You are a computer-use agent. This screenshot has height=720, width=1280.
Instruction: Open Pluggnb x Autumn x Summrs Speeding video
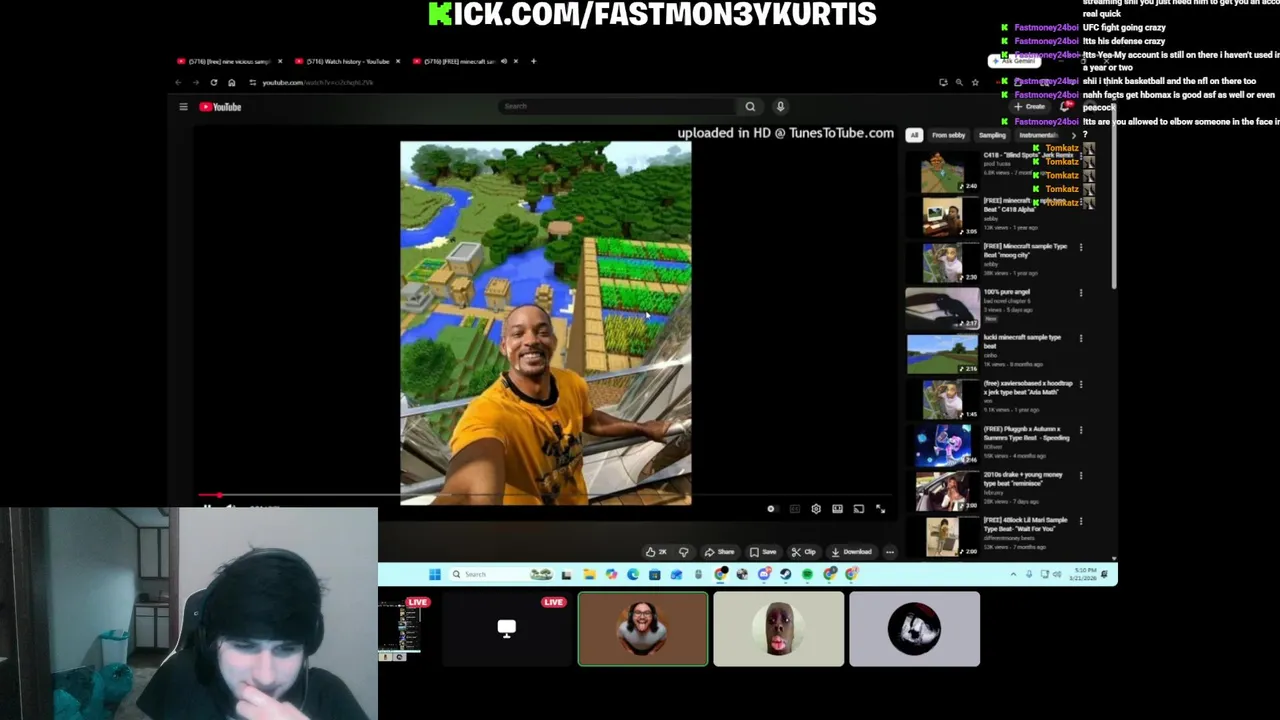point(942,445)
